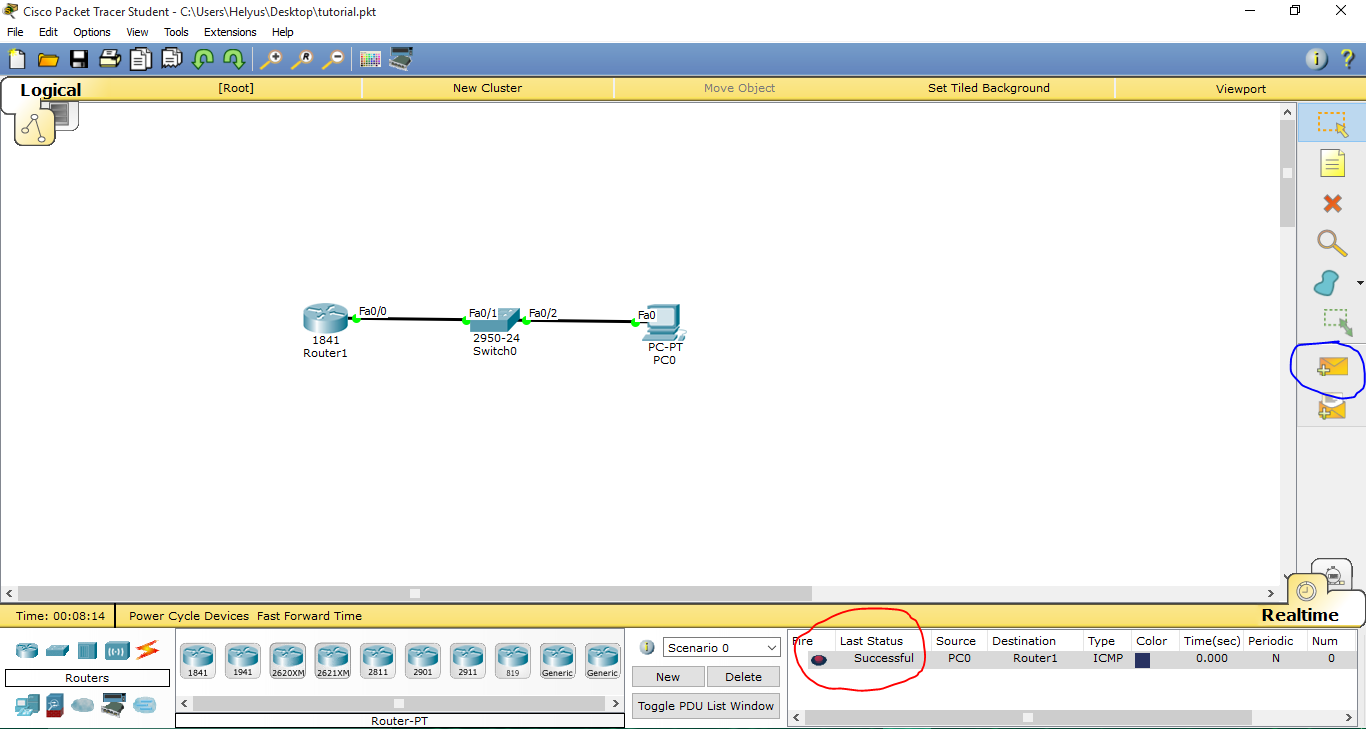Screen dimensions: 1366x729
Task: Expand the Draw Polygon tool arrow
Action: 1359,283
